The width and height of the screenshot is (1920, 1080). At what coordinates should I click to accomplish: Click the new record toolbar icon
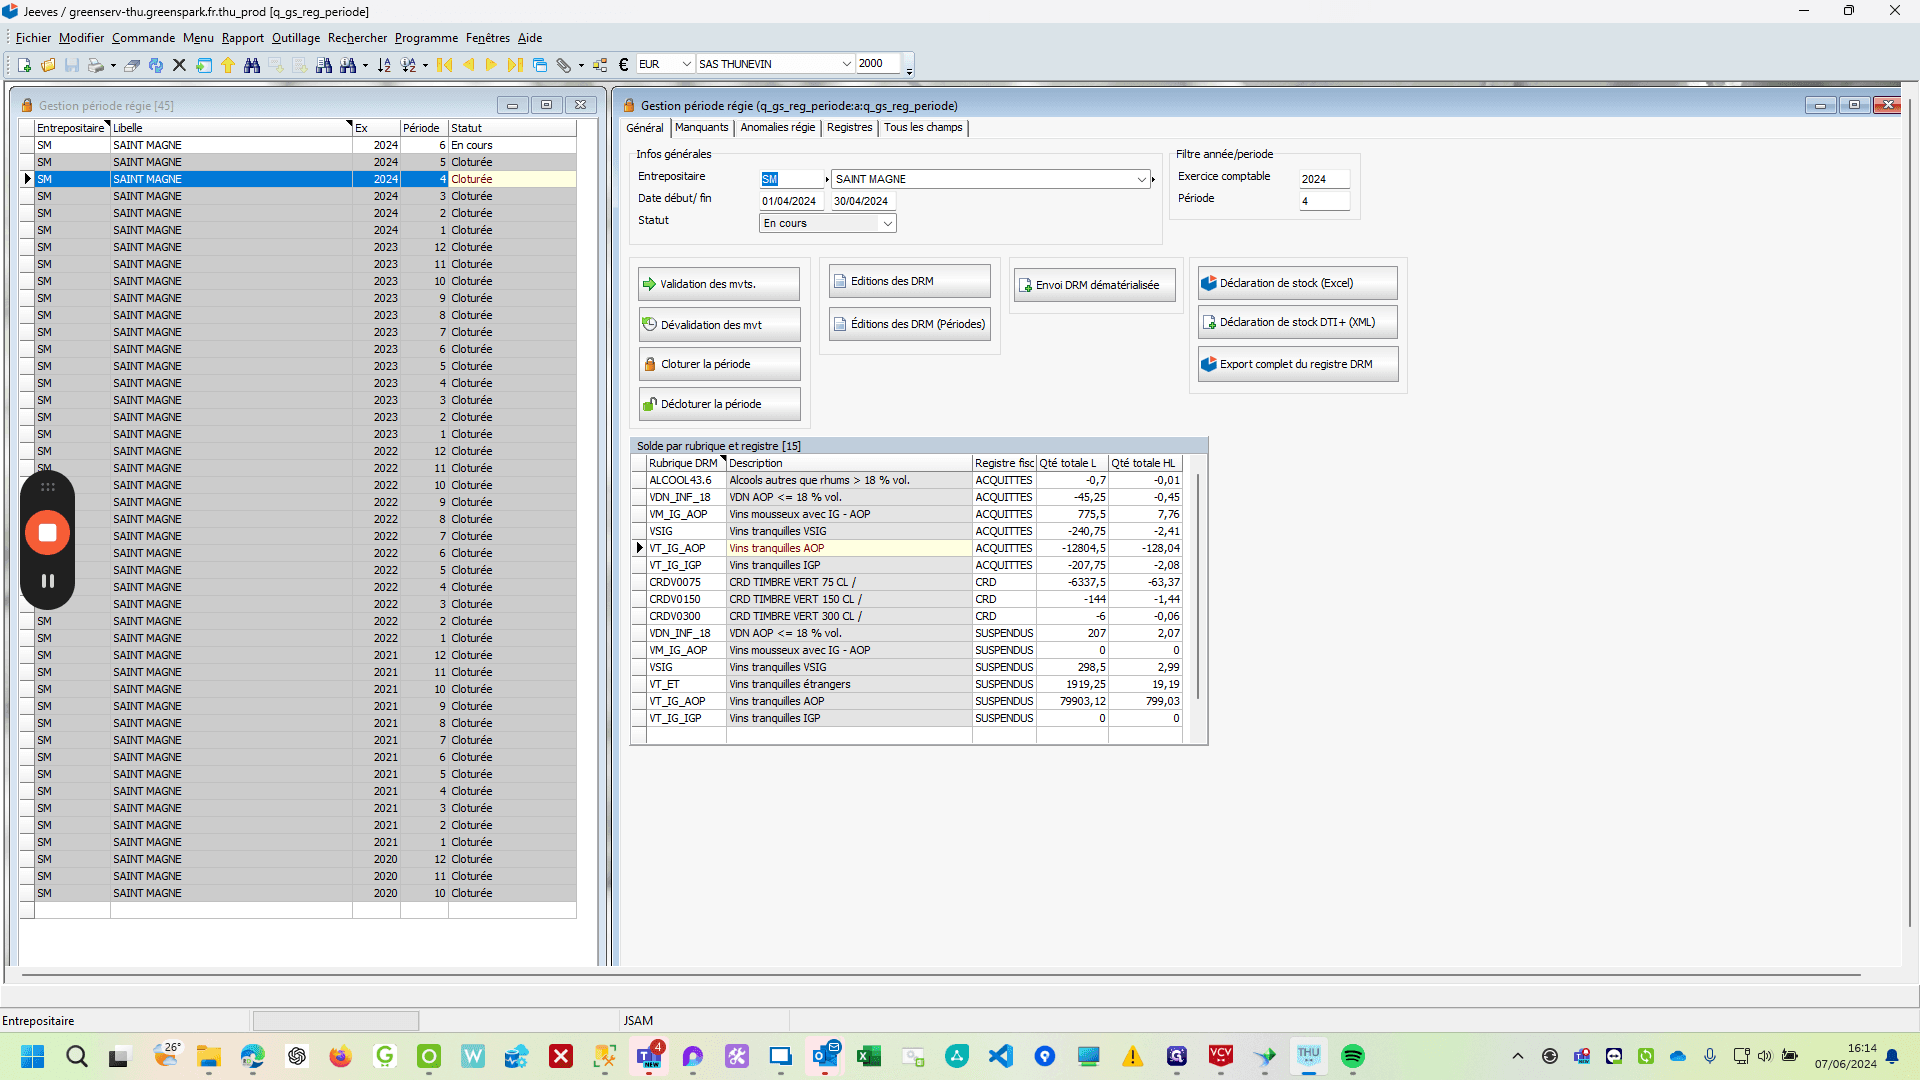point(24,65)
